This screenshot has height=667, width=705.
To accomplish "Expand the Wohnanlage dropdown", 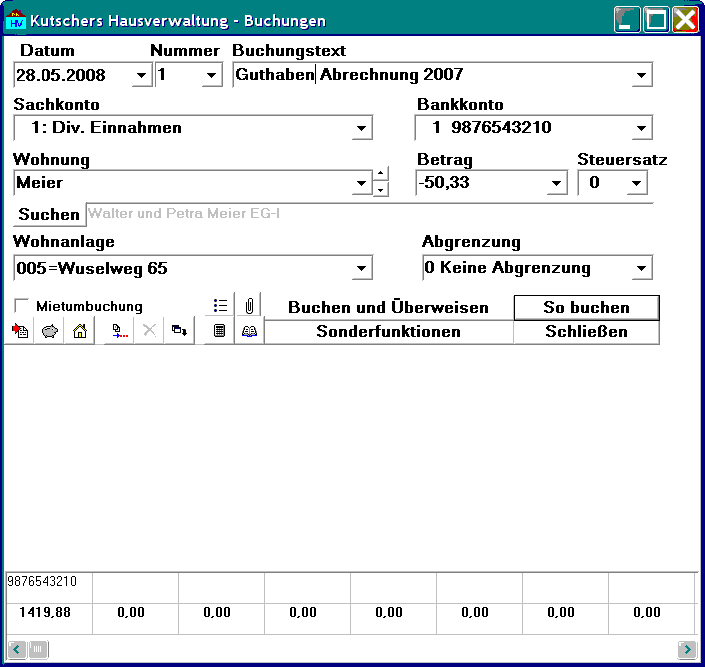I will (361, 268).
